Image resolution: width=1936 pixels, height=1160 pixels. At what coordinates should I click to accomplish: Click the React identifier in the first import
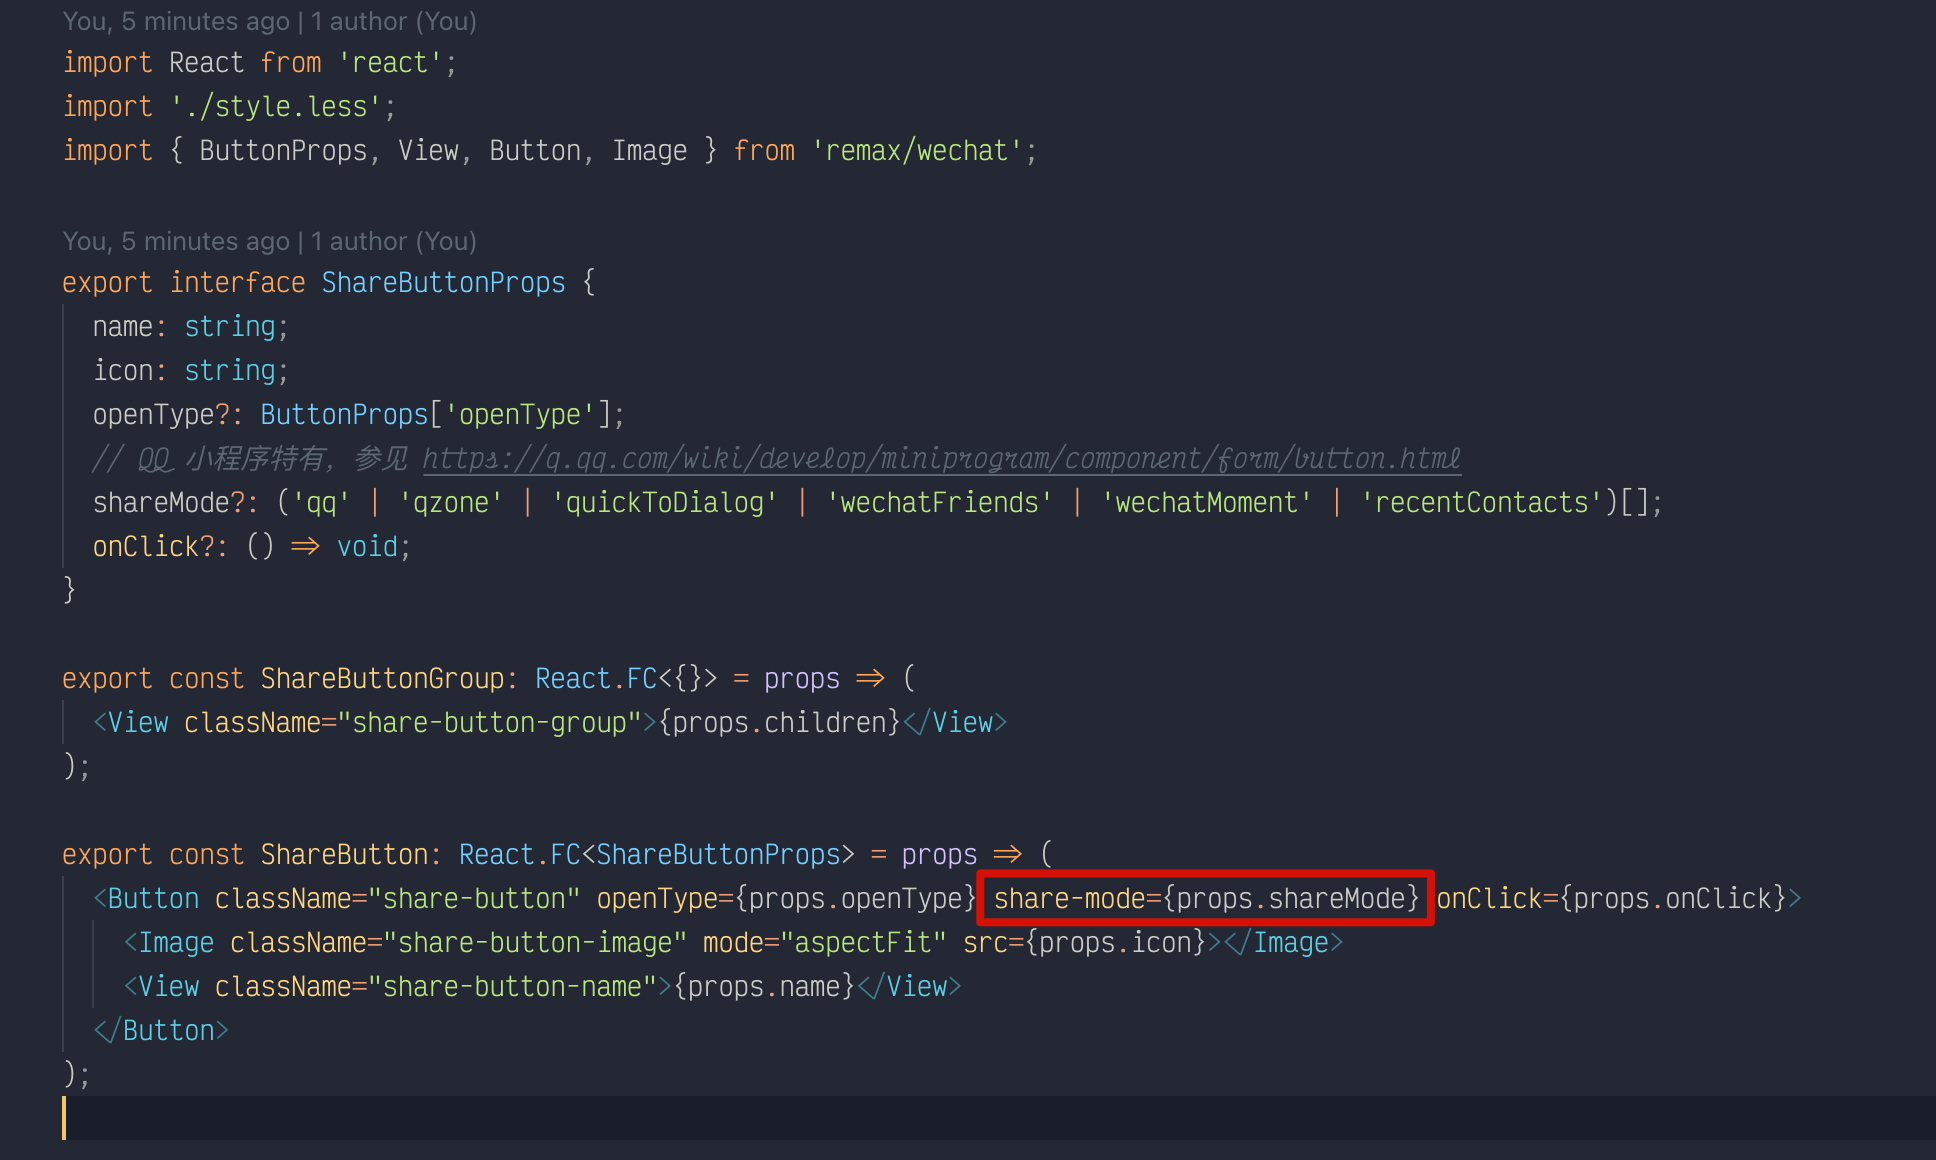[207, 62]
